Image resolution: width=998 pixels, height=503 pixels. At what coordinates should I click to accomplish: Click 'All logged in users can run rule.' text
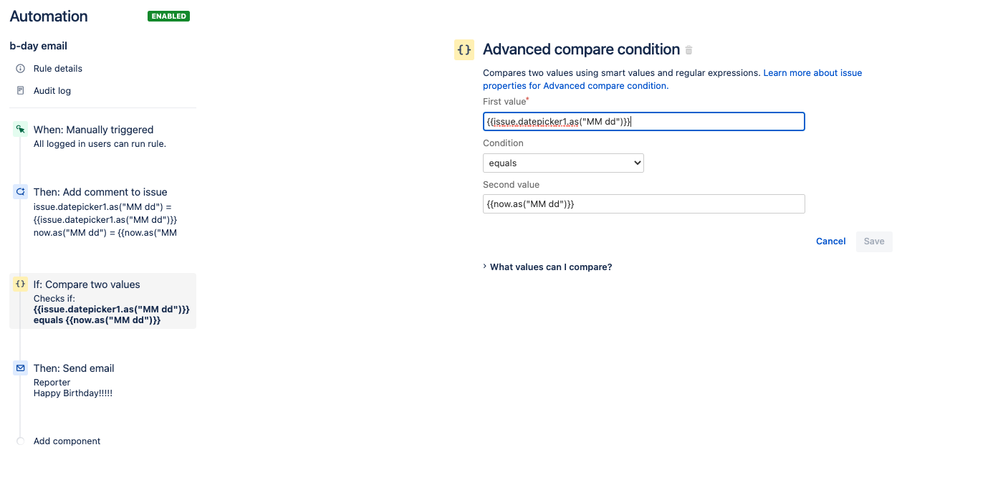pyautogui.click(x=100, y=144)
